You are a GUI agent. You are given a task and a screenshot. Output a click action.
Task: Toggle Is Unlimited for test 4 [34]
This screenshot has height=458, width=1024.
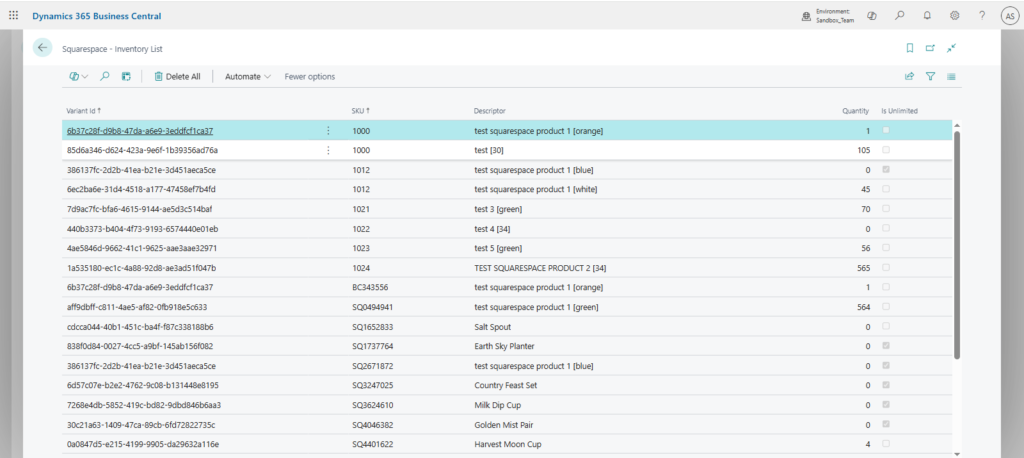(886, 228)
